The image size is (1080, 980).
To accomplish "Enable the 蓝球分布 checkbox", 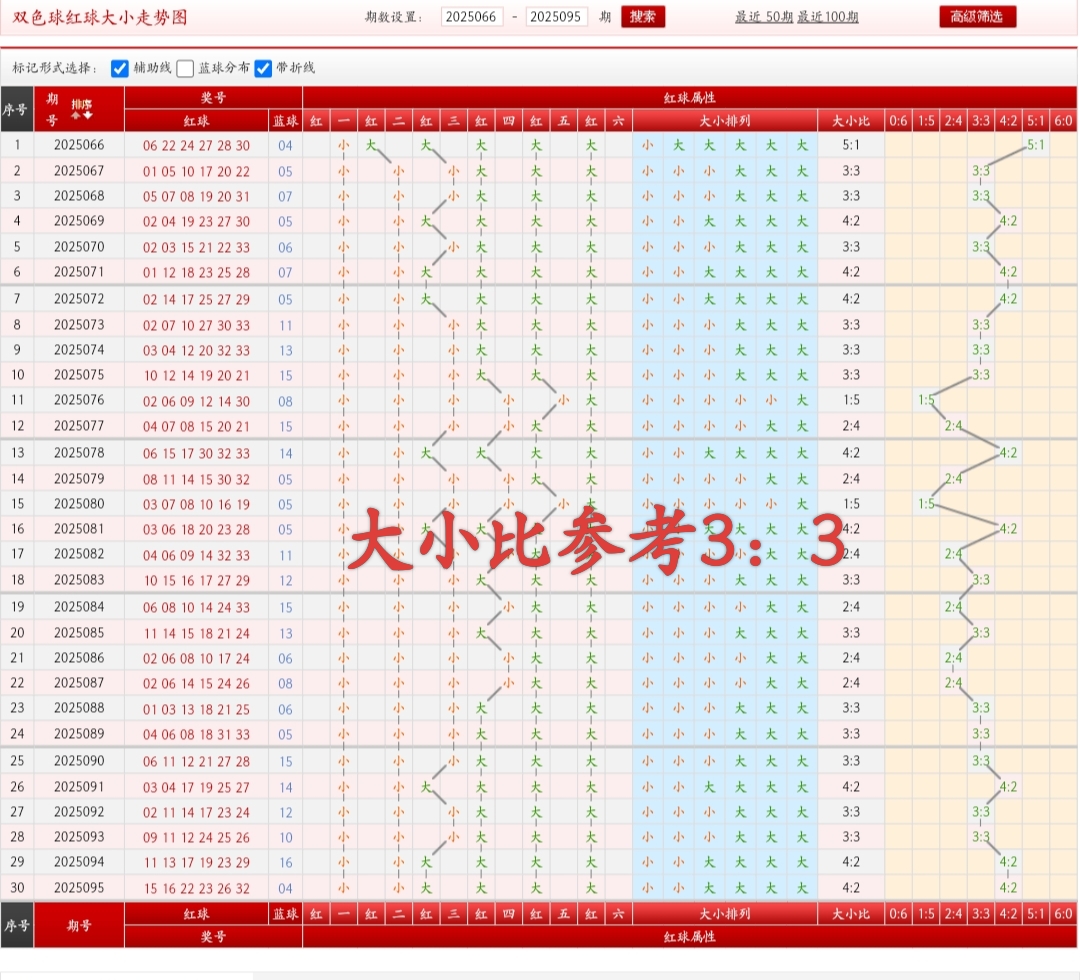I will click(185, 68).
